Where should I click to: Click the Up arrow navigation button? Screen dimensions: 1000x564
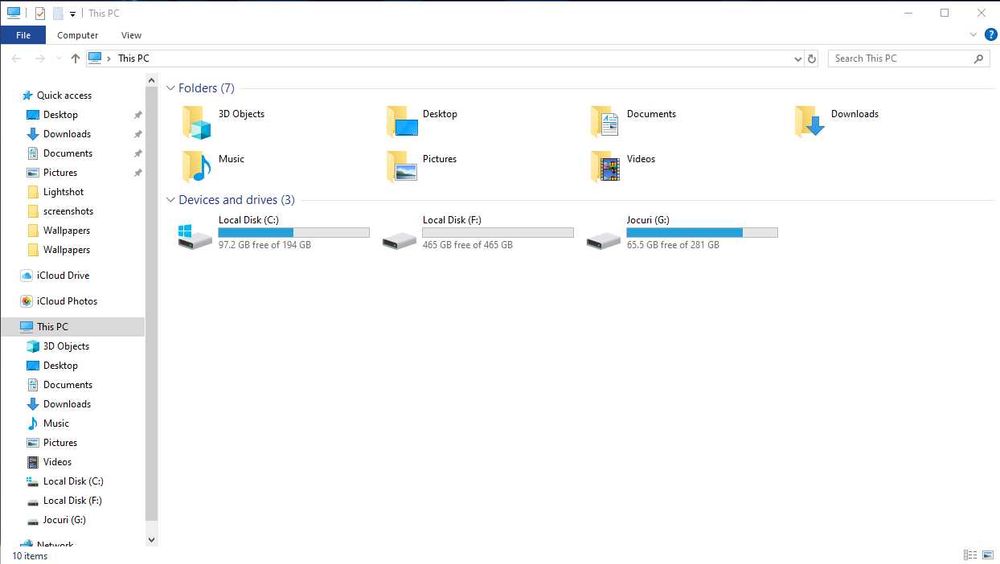pos(75,59)
